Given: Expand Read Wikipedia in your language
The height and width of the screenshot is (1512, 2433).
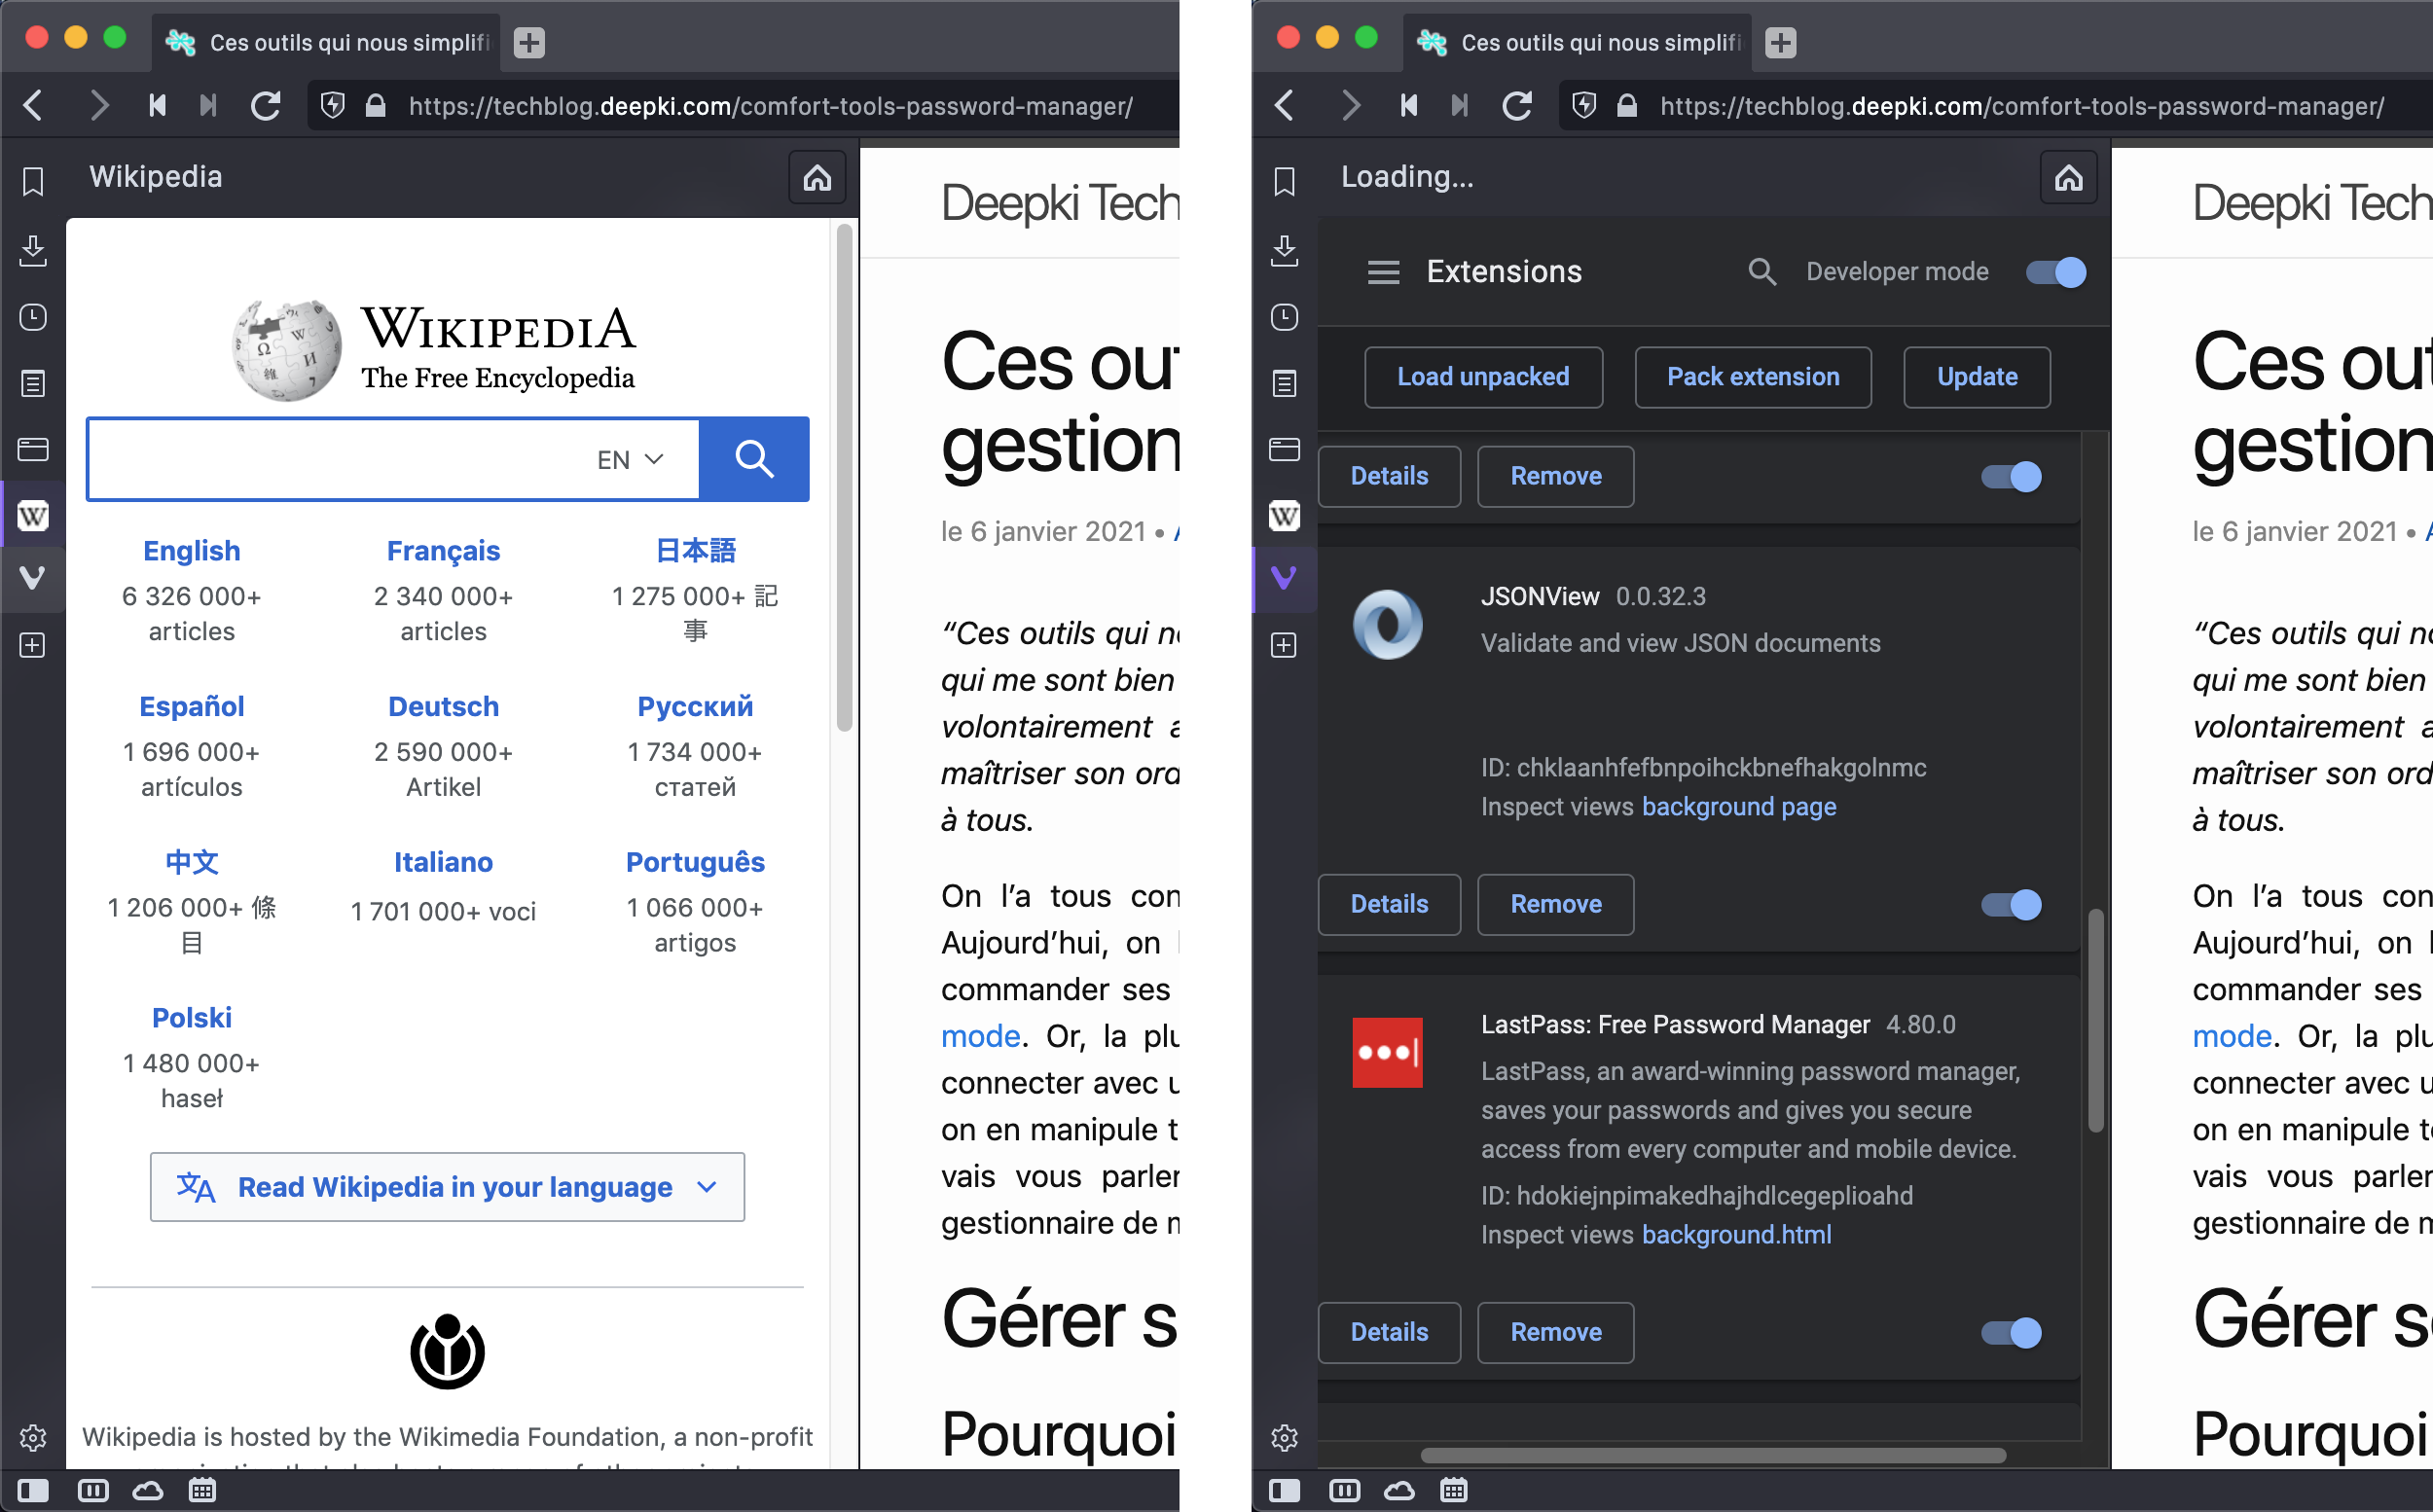Looking at the screenshot, I should pyautogui.click(x=447, y=1187).
